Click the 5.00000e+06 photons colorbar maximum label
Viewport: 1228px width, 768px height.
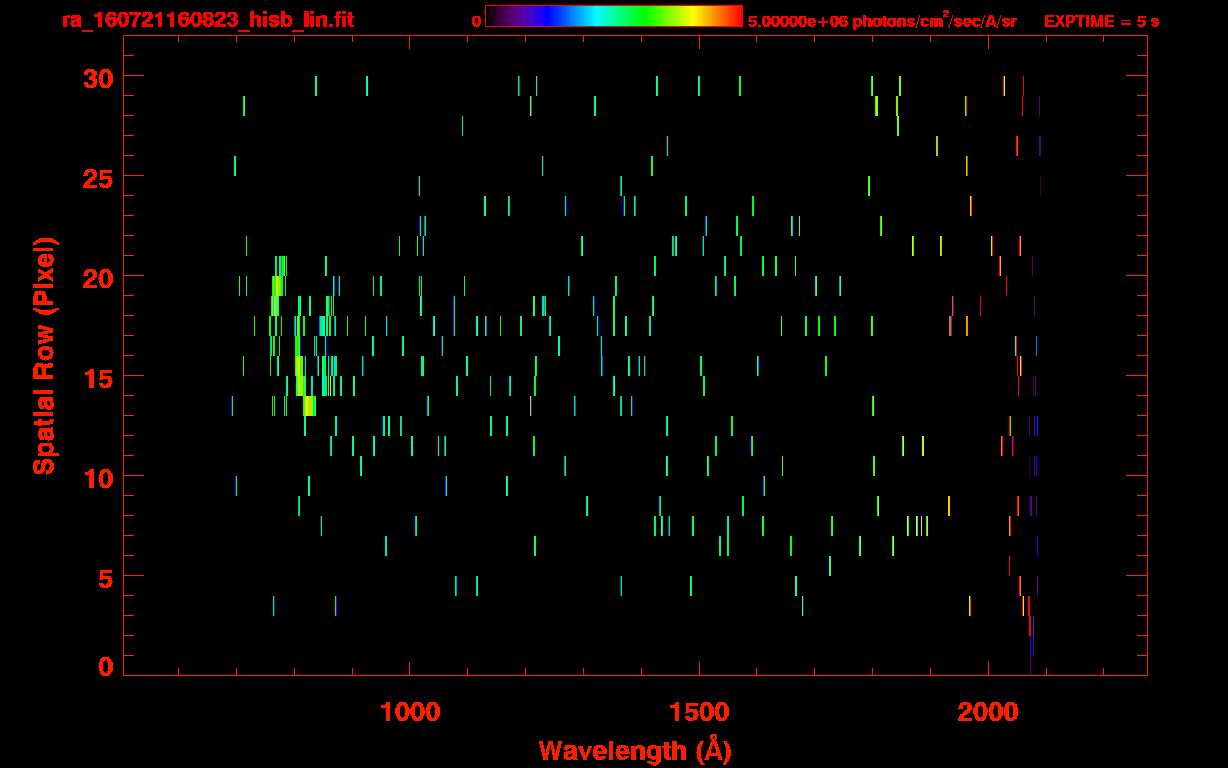(x=881, y=21)
